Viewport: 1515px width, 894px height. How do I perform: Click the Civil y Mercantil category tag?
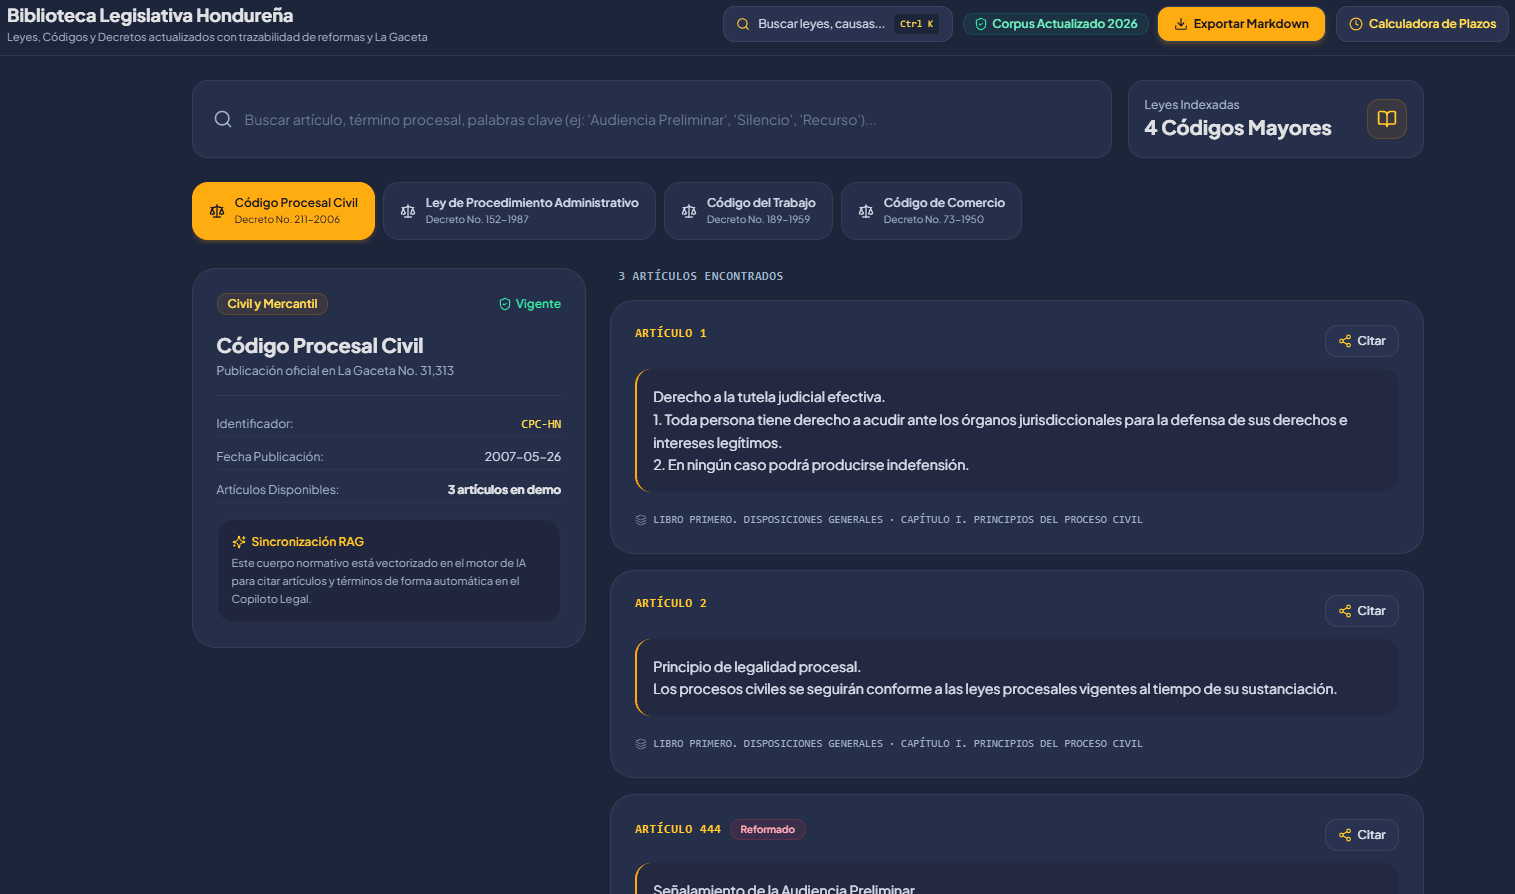tap(272, 304)
